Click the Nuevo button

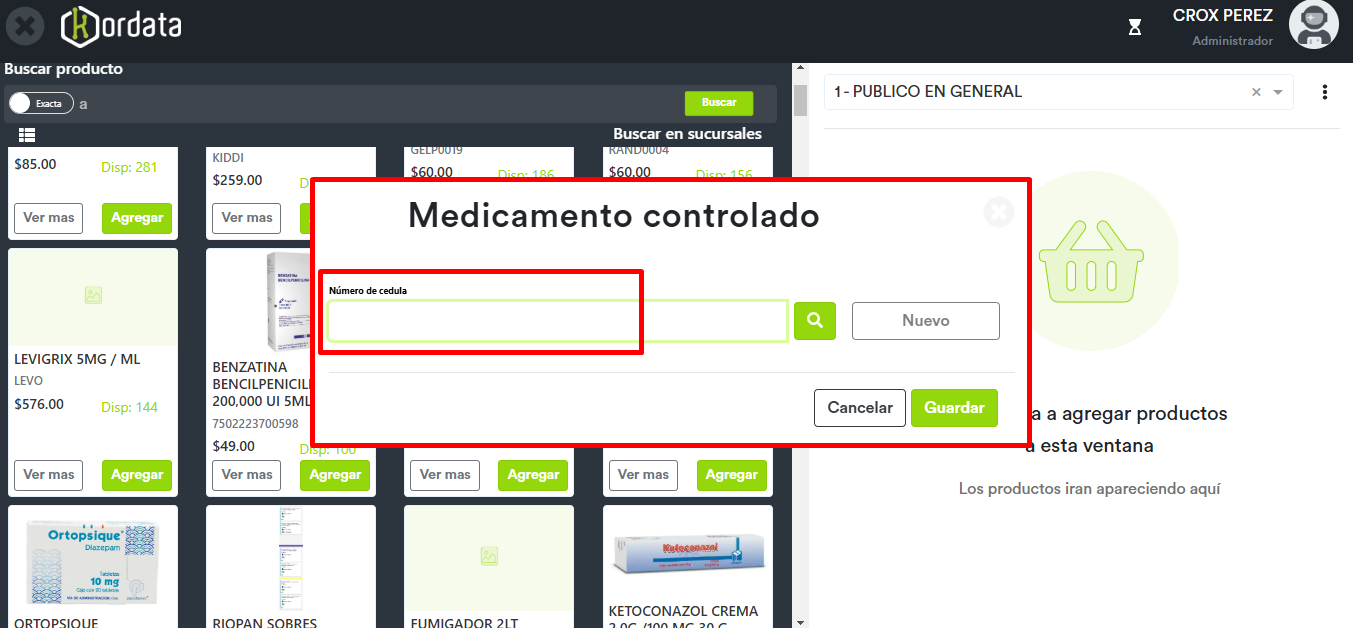click(925, 321)
